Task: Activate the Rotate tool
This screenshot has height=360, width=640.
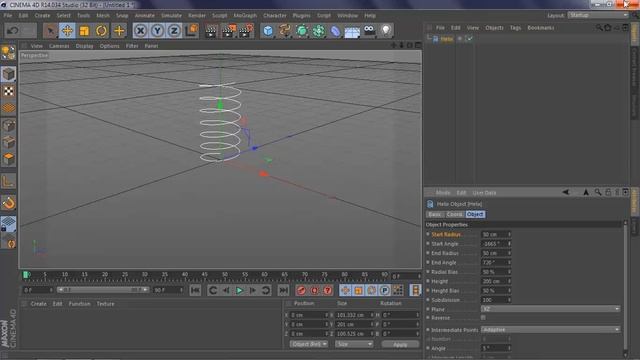Action: (x=102, y=31)
